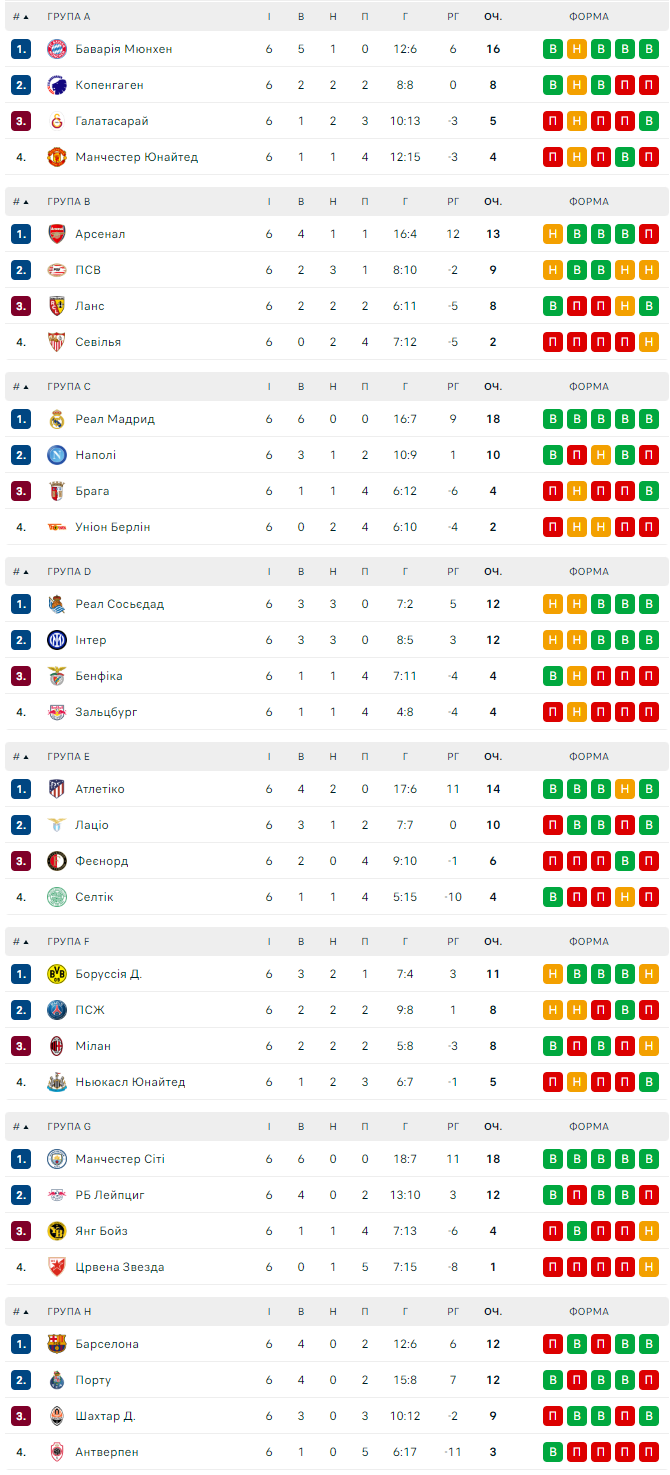670x1475 pixels.
Task: Click the Баварія Мюнхен club logo
Action: [57, 49]
